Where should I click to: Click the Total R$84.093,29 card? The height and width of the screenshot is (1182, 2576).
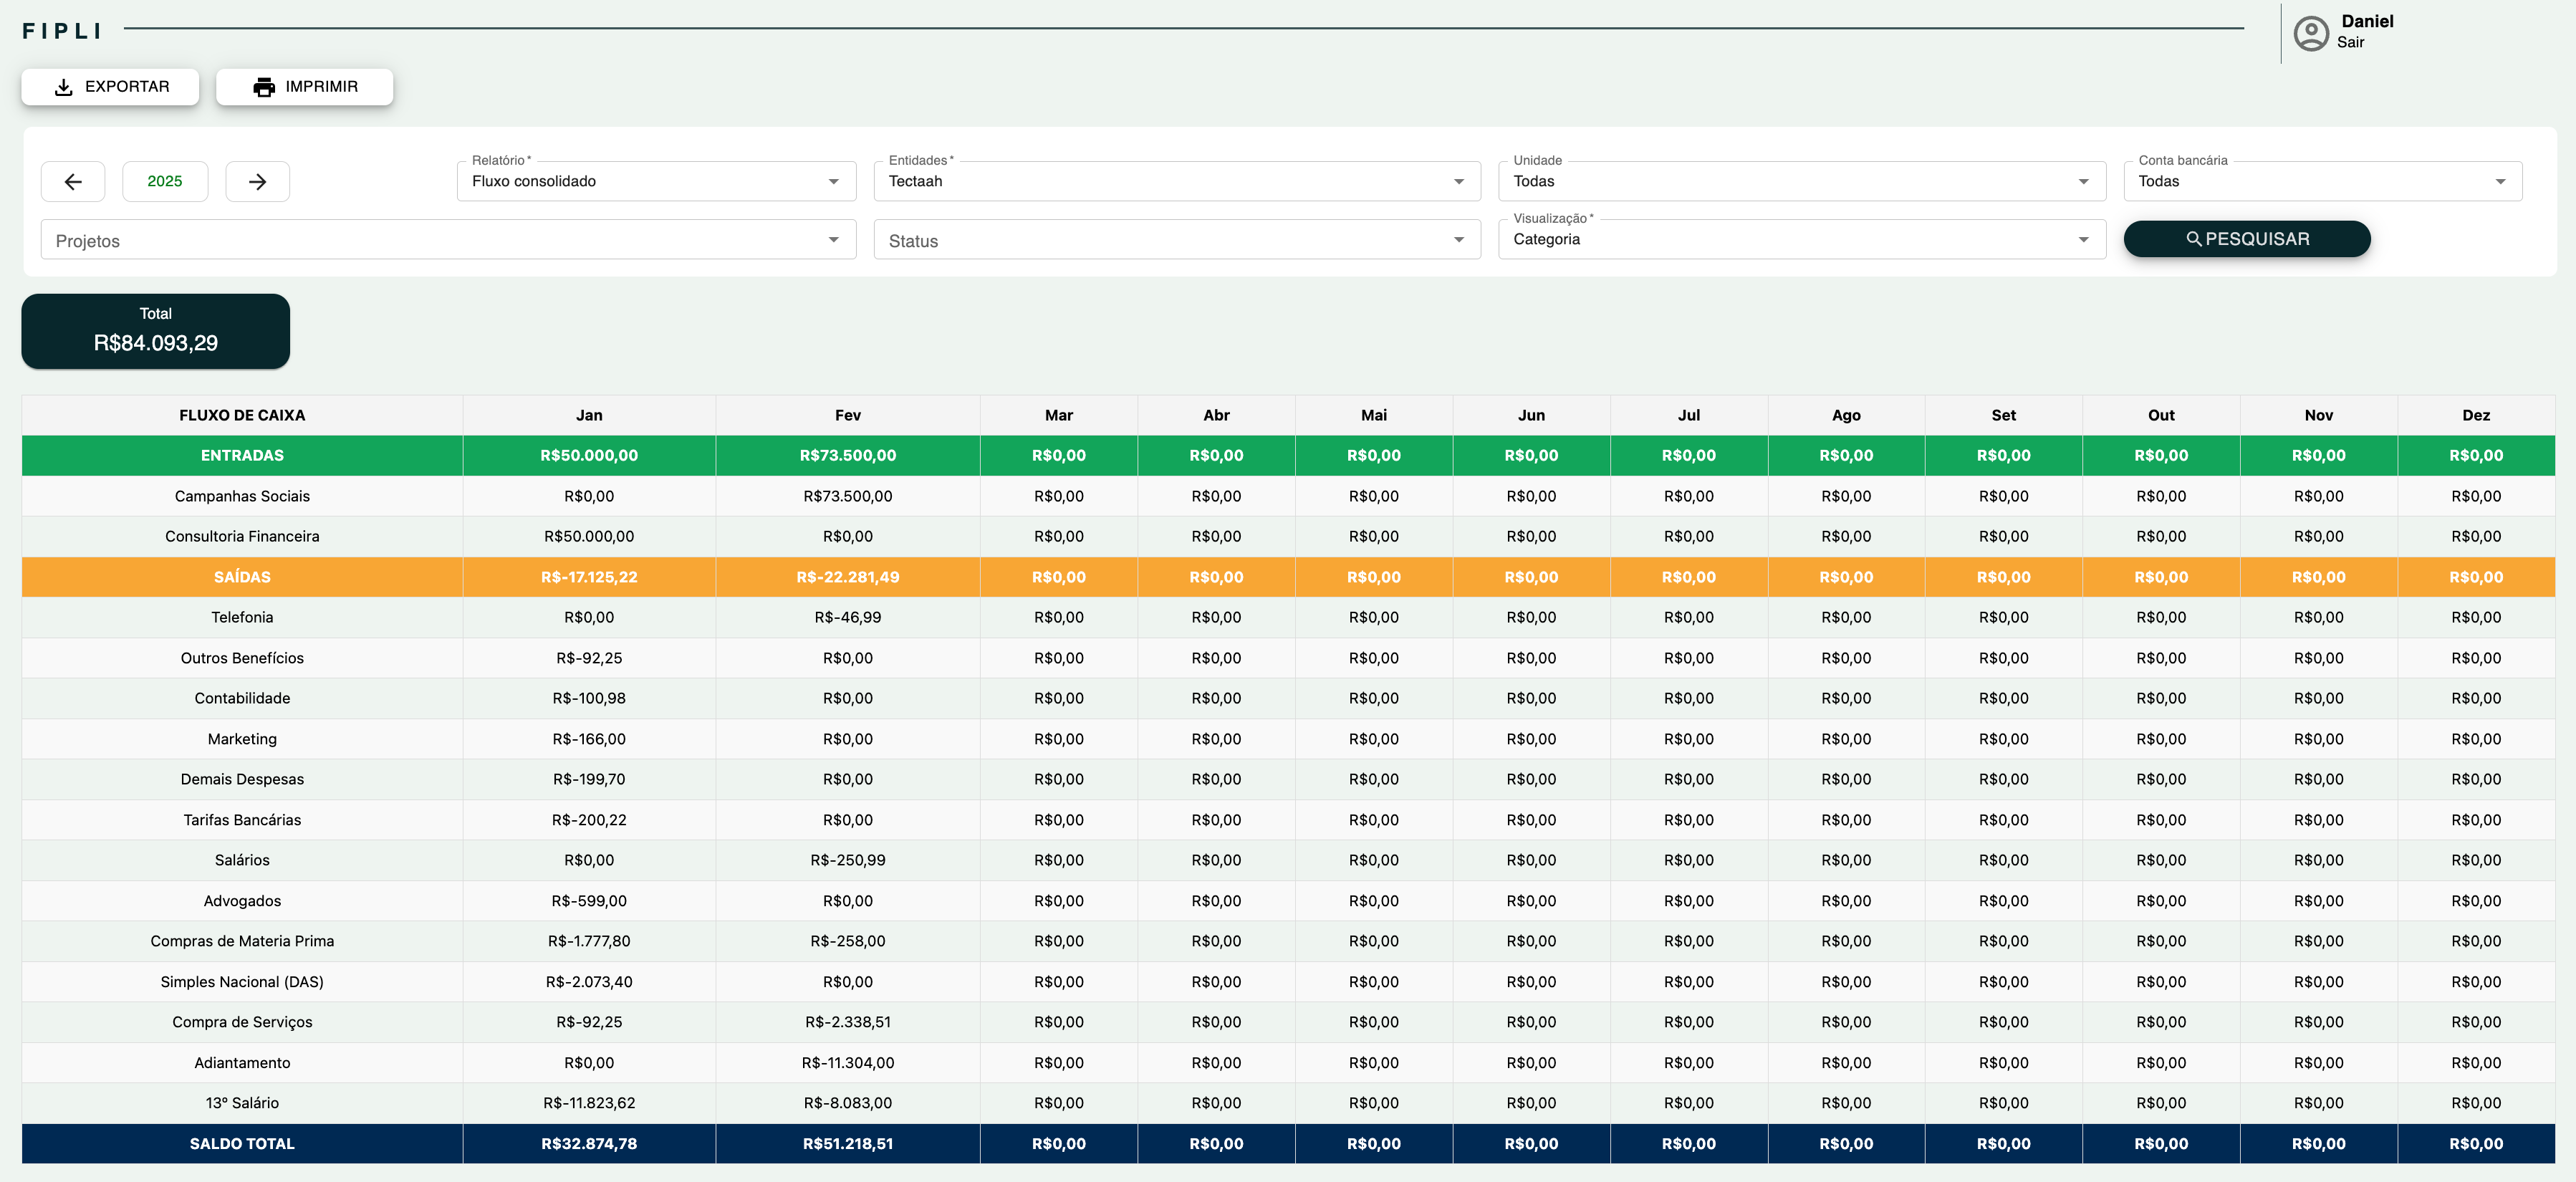pos(156,331)
